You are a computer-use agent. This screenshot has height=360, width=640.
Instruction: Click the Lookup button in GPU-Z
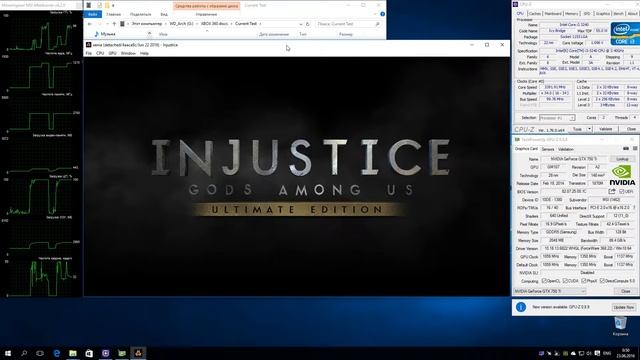622,159
